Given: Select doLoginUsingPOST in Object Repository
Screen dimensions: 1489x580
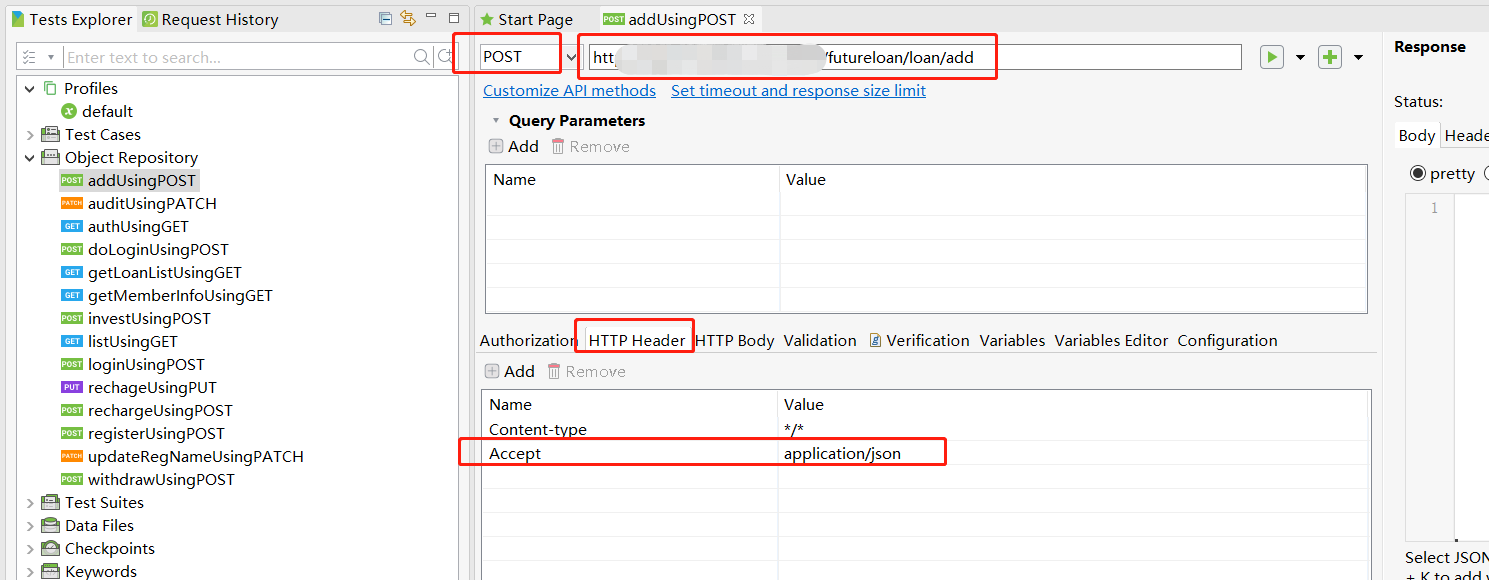Looking at the screenshot, I should (x=158, y=250).
